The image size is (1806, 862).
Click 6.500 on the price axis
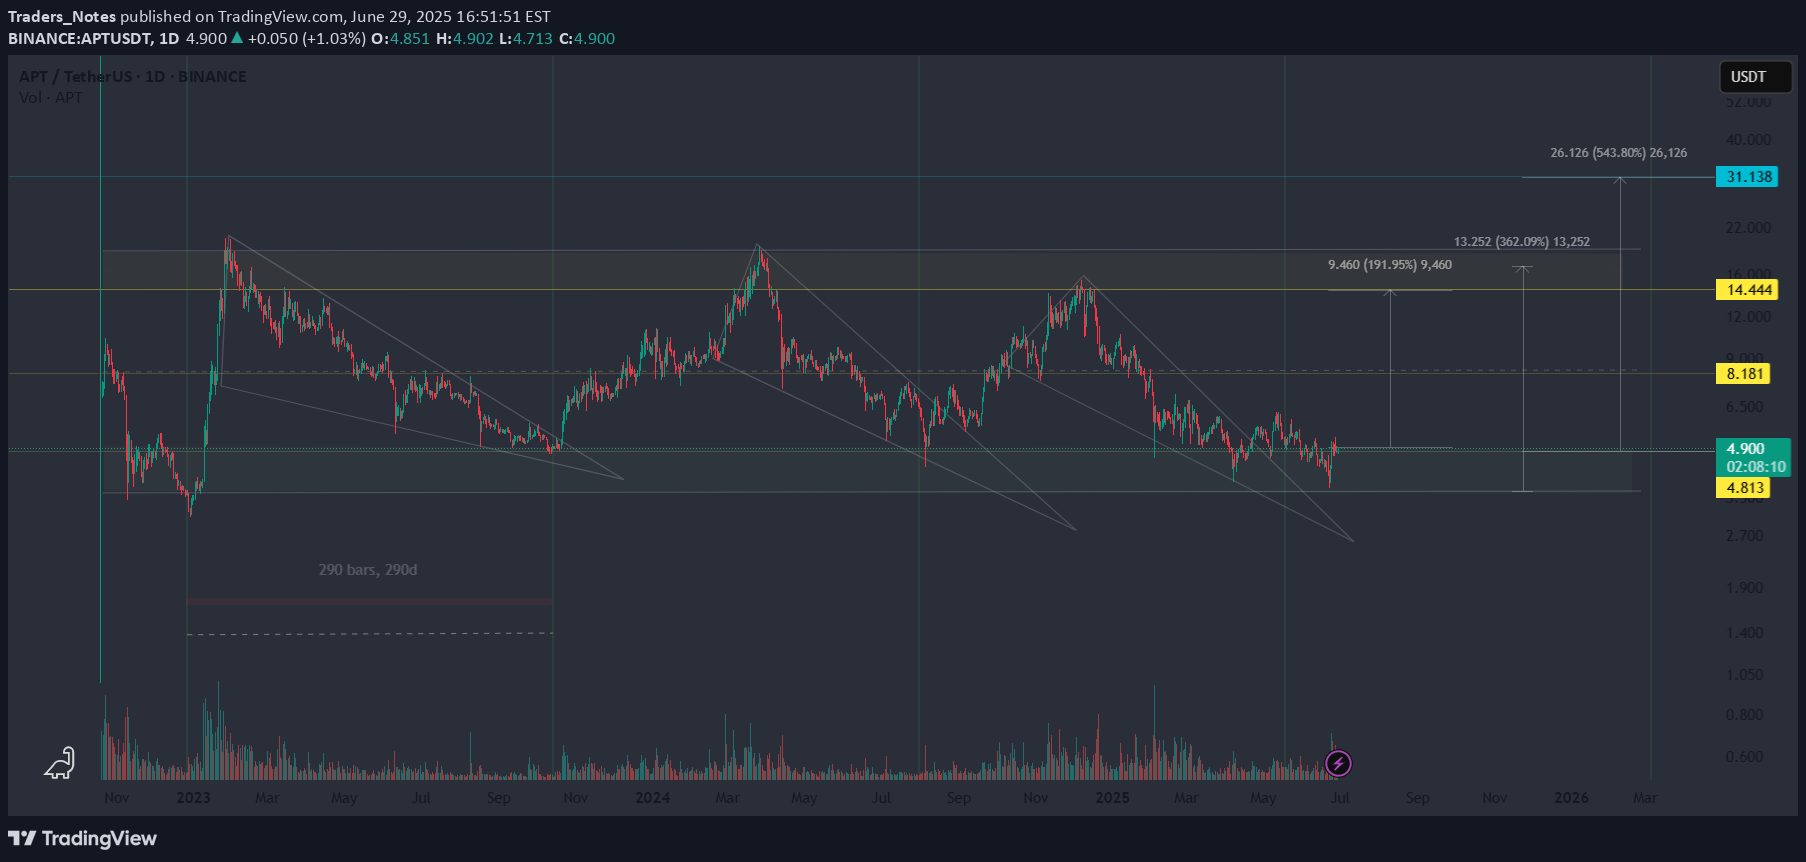[x=1745, y=407]
